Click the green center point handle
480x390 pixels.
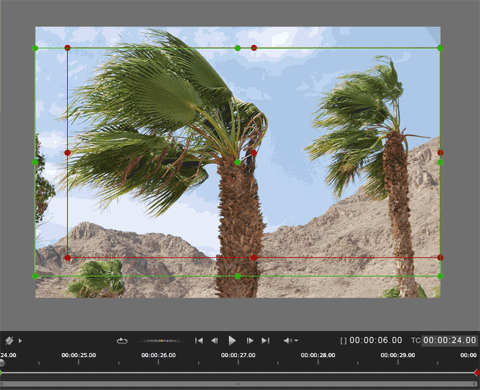[x=237, y=162]
